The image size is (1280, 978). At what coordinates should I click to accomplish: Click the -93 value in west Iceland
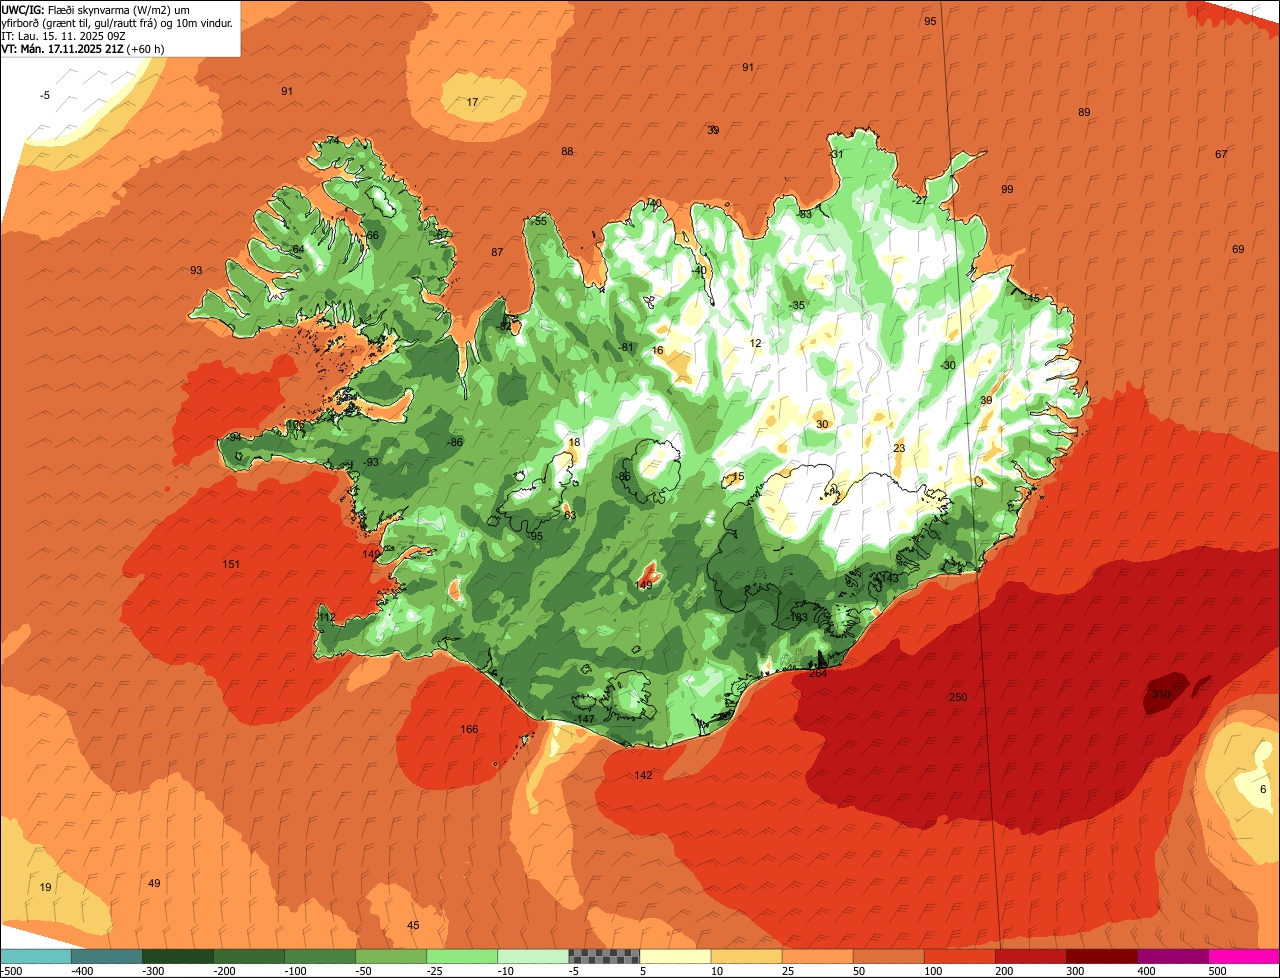pyautogui.click(x=371, y=462)
